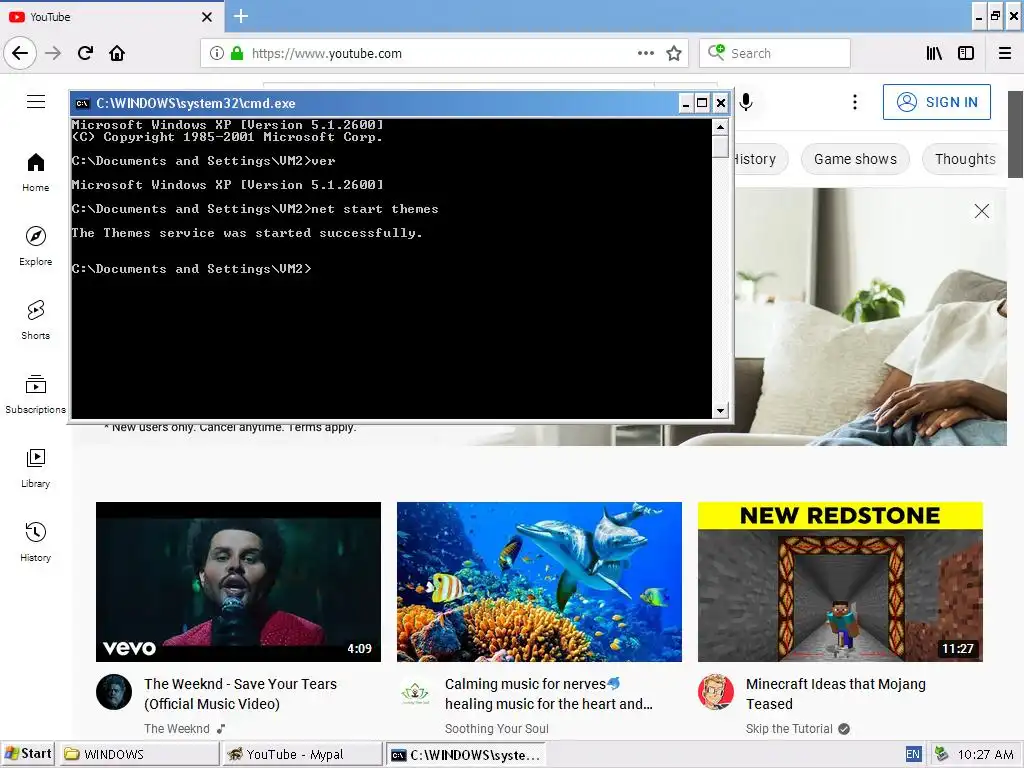Image resolution: width=1024 pixels, height=768 pixels.
Task: Show site information icon in address bar
Action: 217,53
